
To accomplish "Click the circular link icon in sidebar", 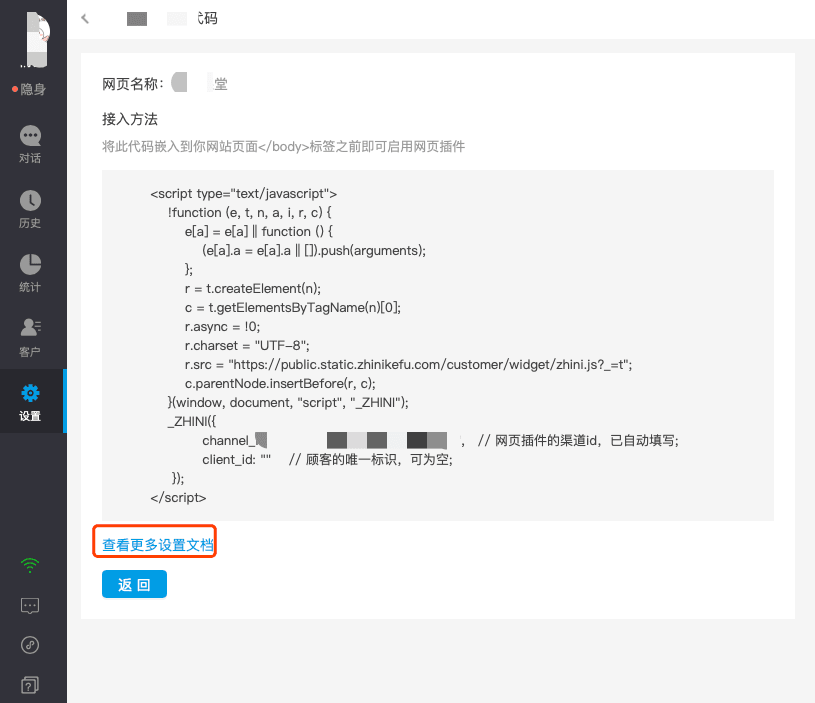I will pyautogui.click(x=30, y=645).
